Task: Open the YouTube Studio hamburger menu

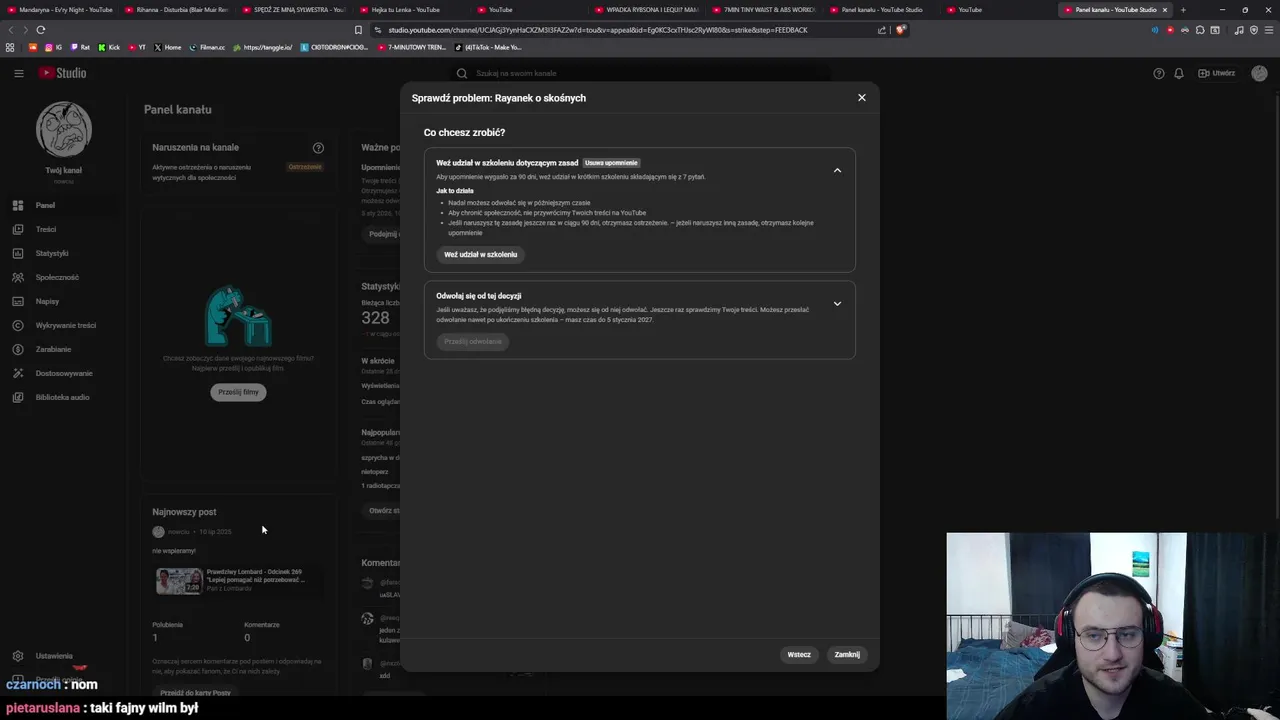Action: click(18, 73)
